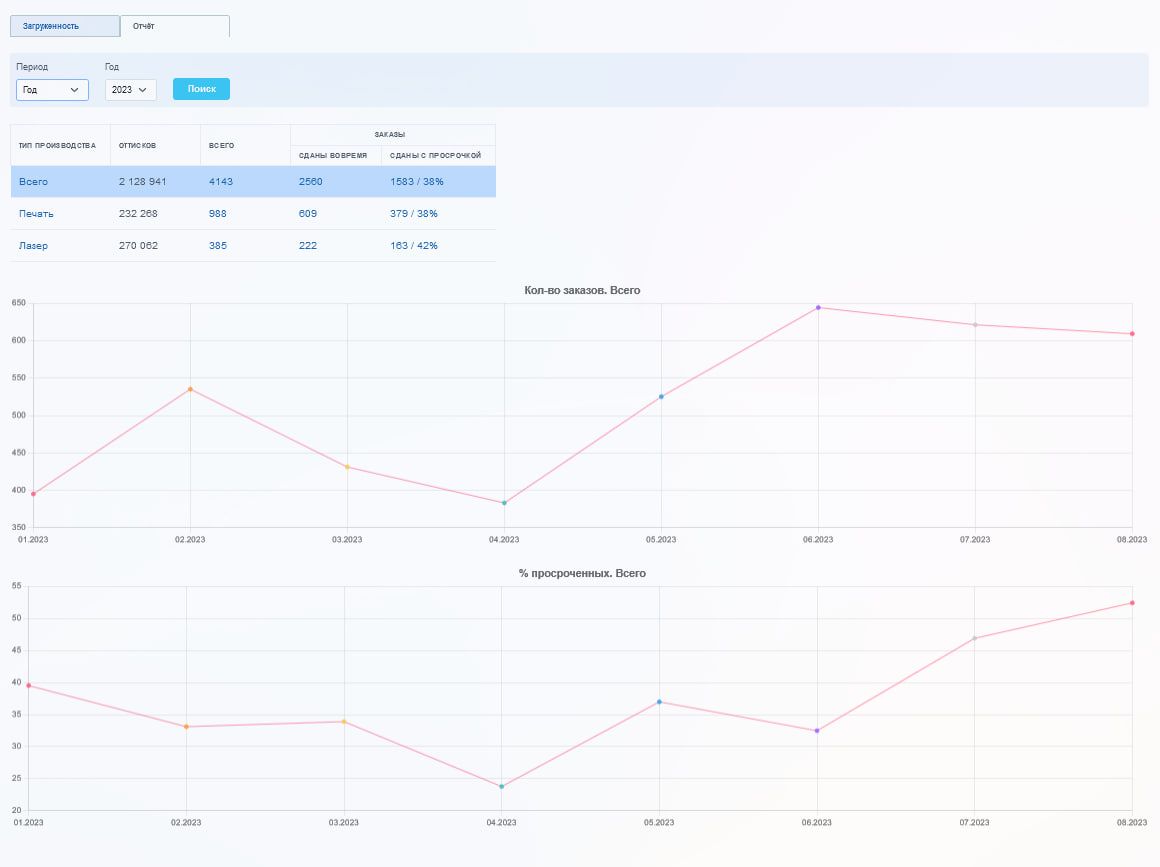
Task: Open the Год 2023 dropdown
Action: click(130, 90)
